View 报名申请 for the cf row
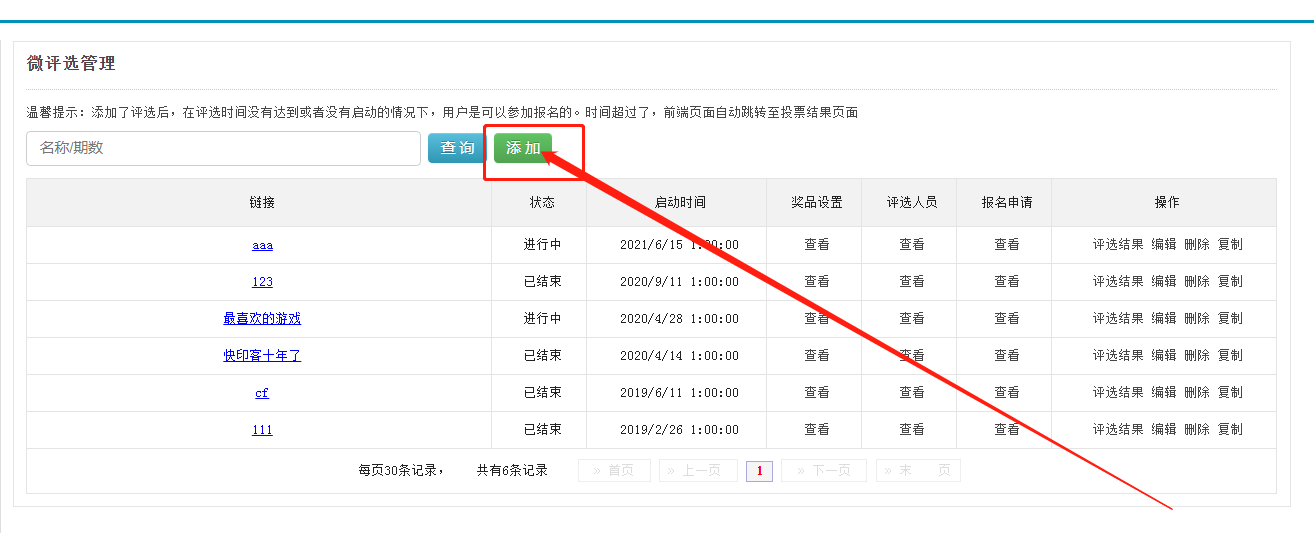1314x533 pixels. (x=1007, y=393)
